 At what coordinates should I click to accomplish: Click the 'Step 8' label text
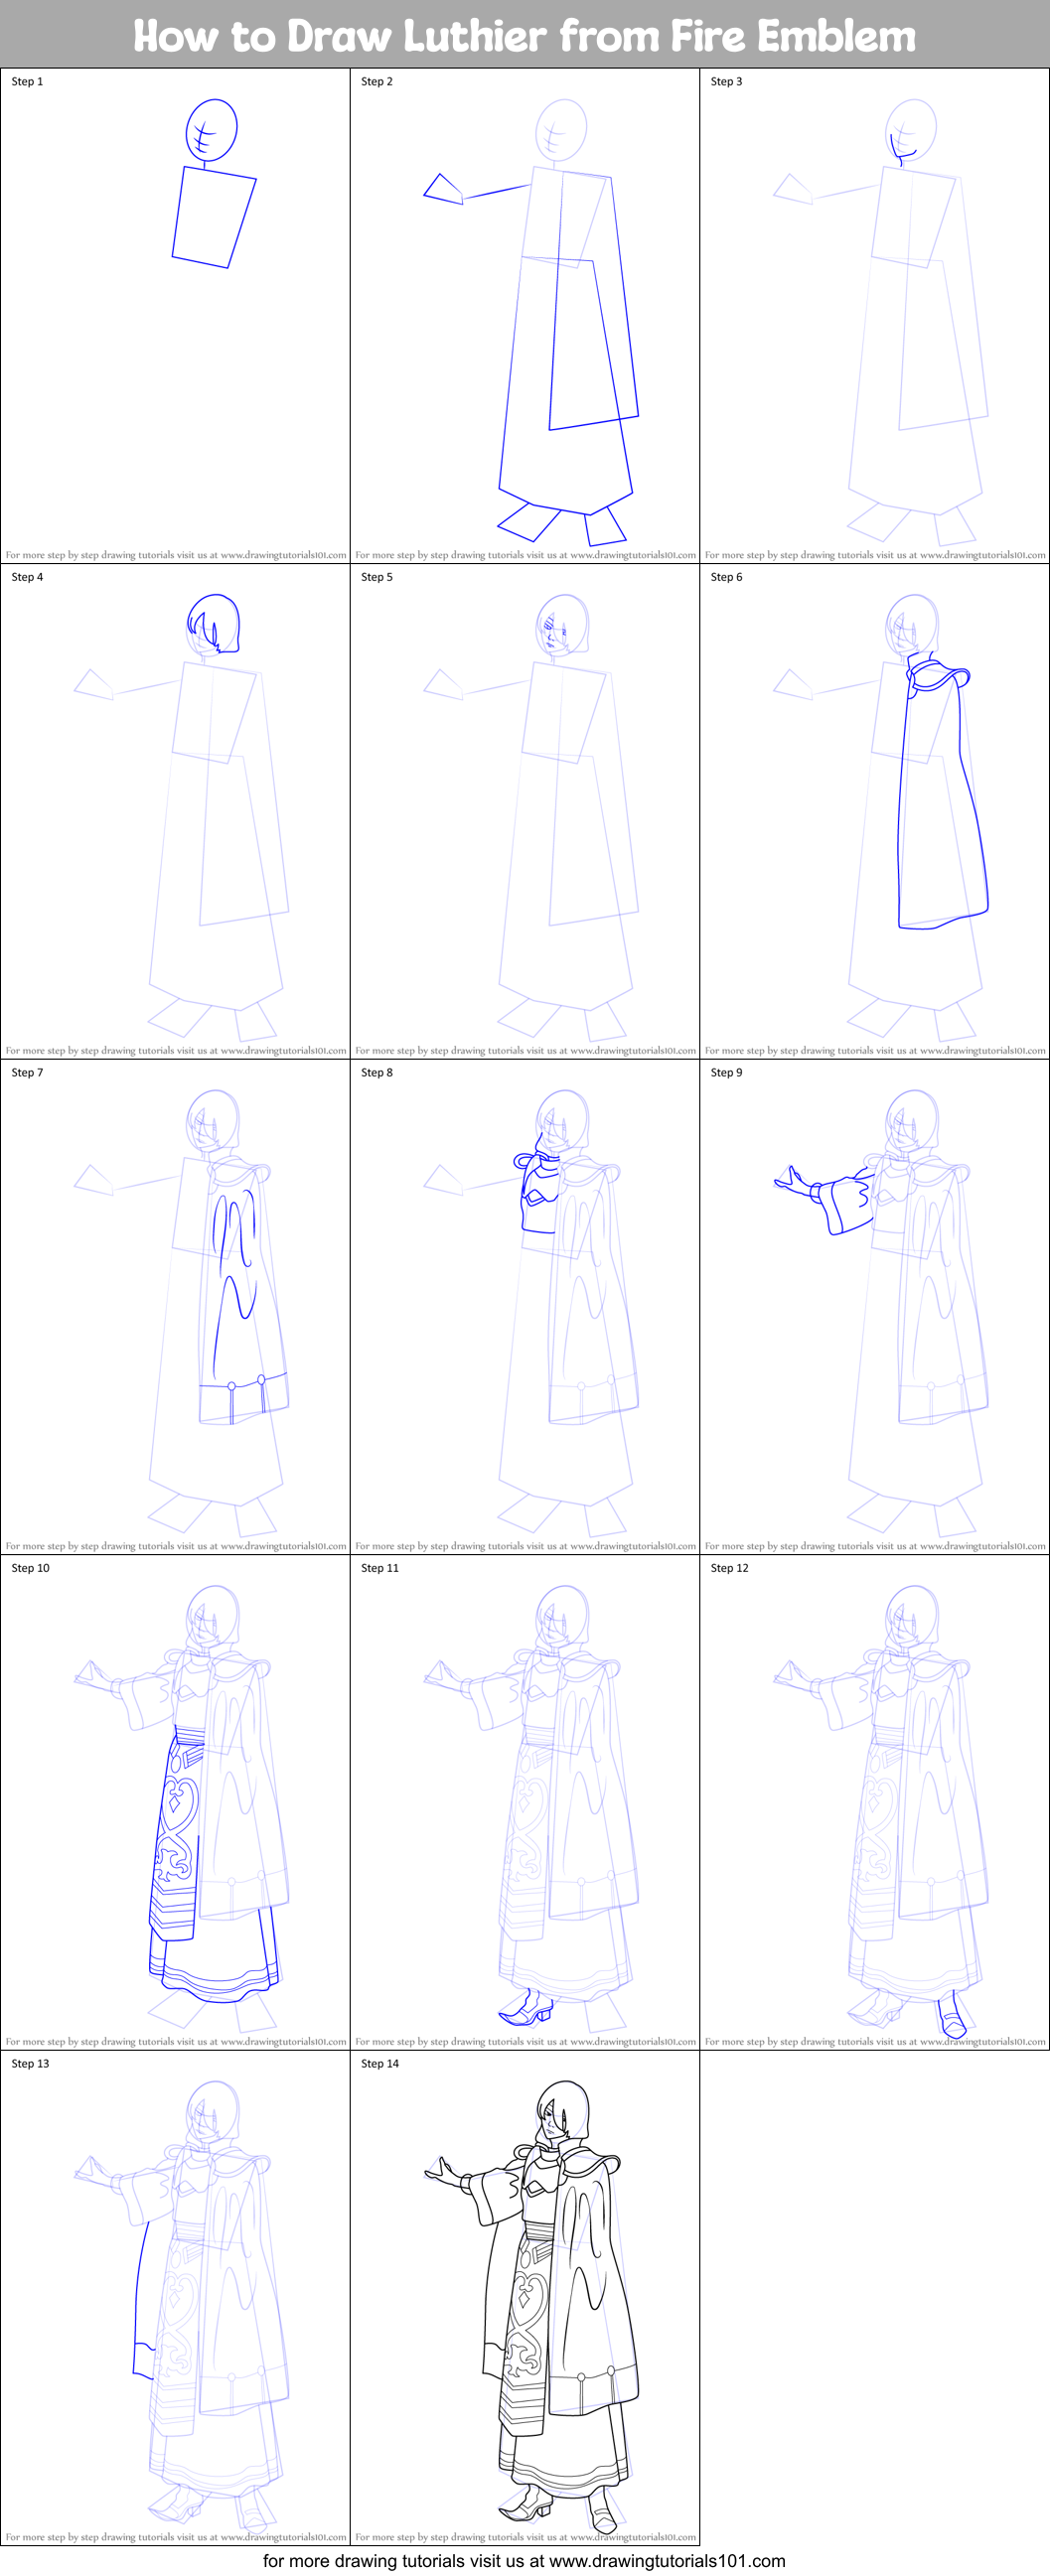377,1072
